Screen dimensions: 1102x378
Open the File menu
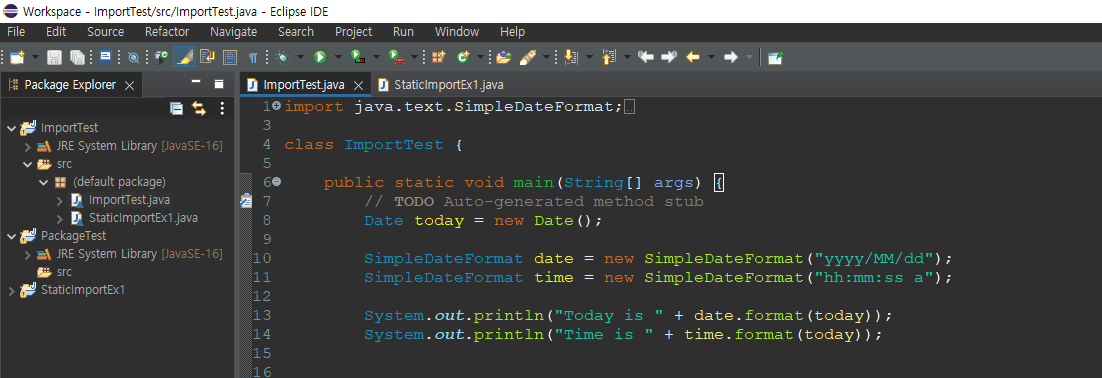[16, 32]
